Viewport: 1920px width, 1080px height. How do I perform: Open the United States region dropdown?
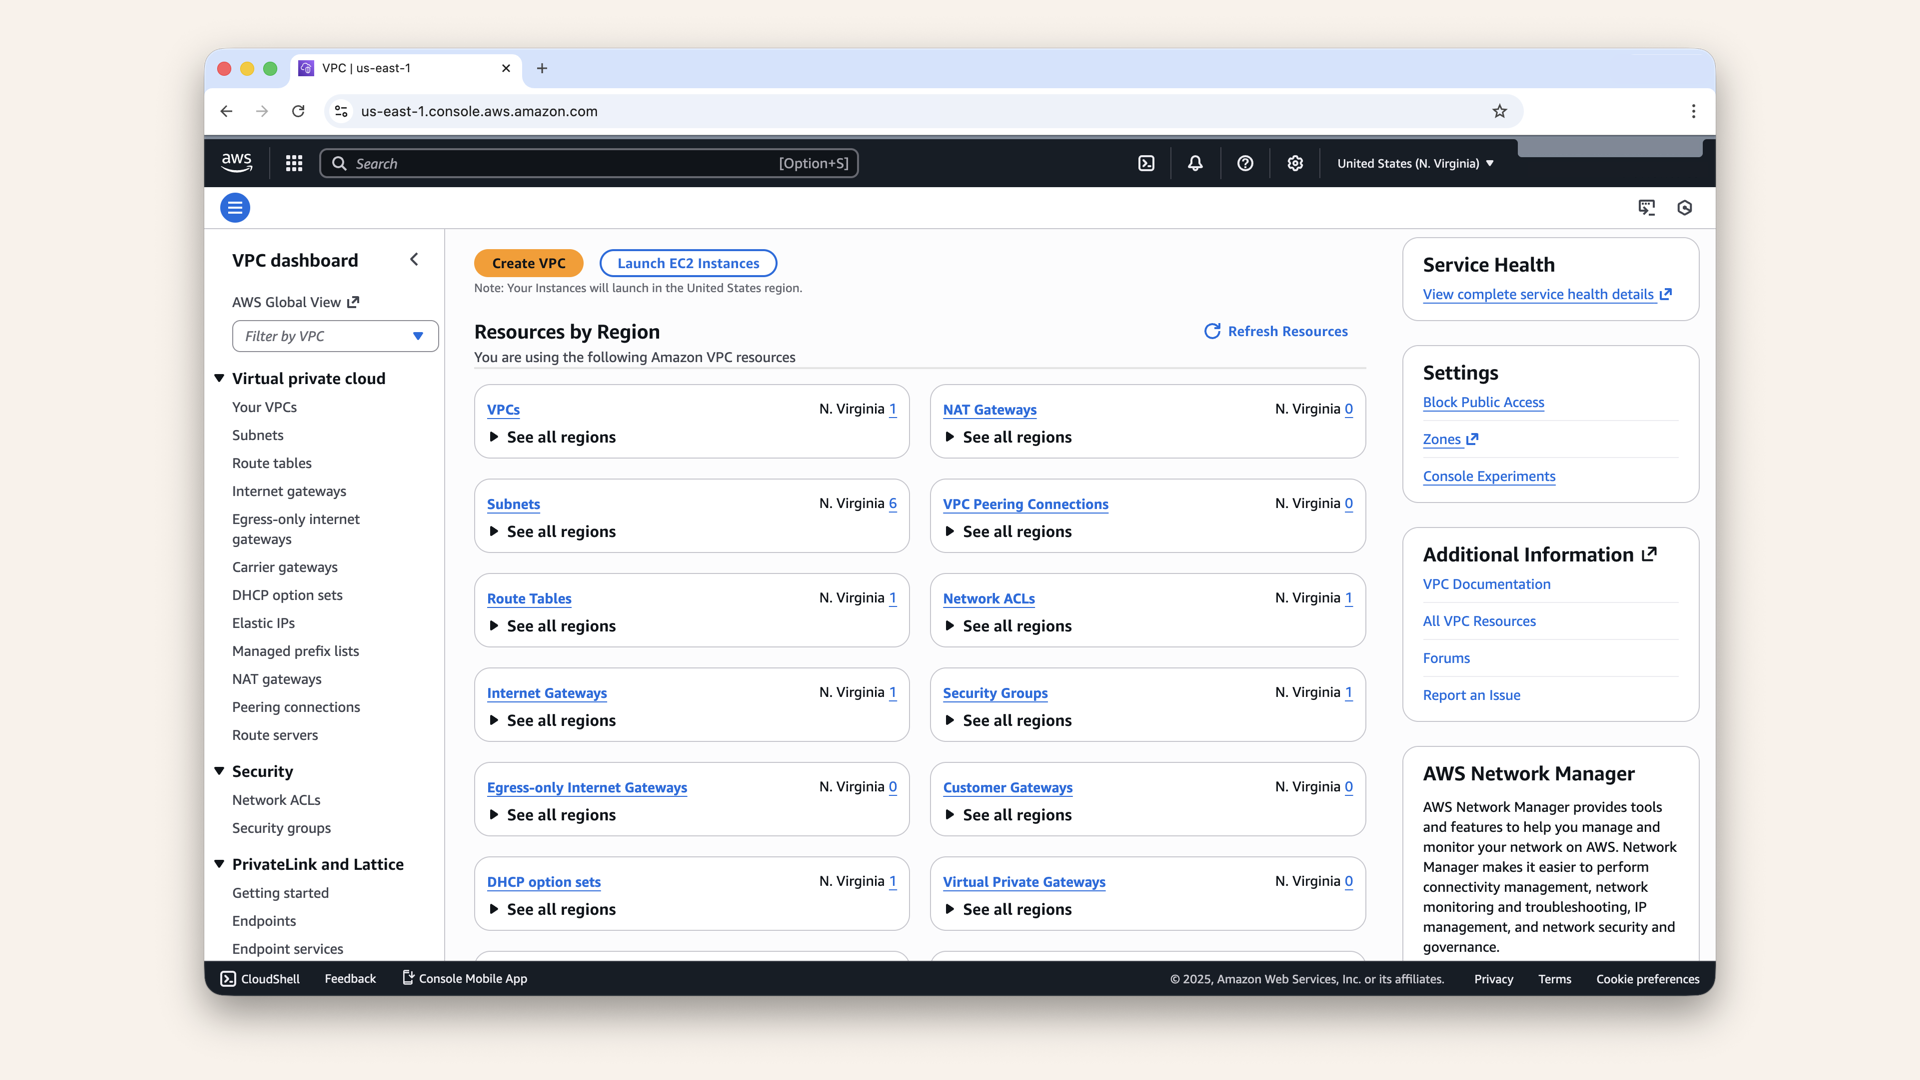1413,162
